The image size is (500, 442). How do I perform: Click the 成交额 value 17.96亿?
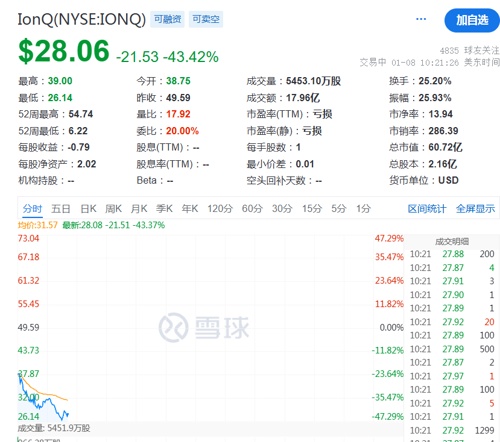click(x=303, y=98)
